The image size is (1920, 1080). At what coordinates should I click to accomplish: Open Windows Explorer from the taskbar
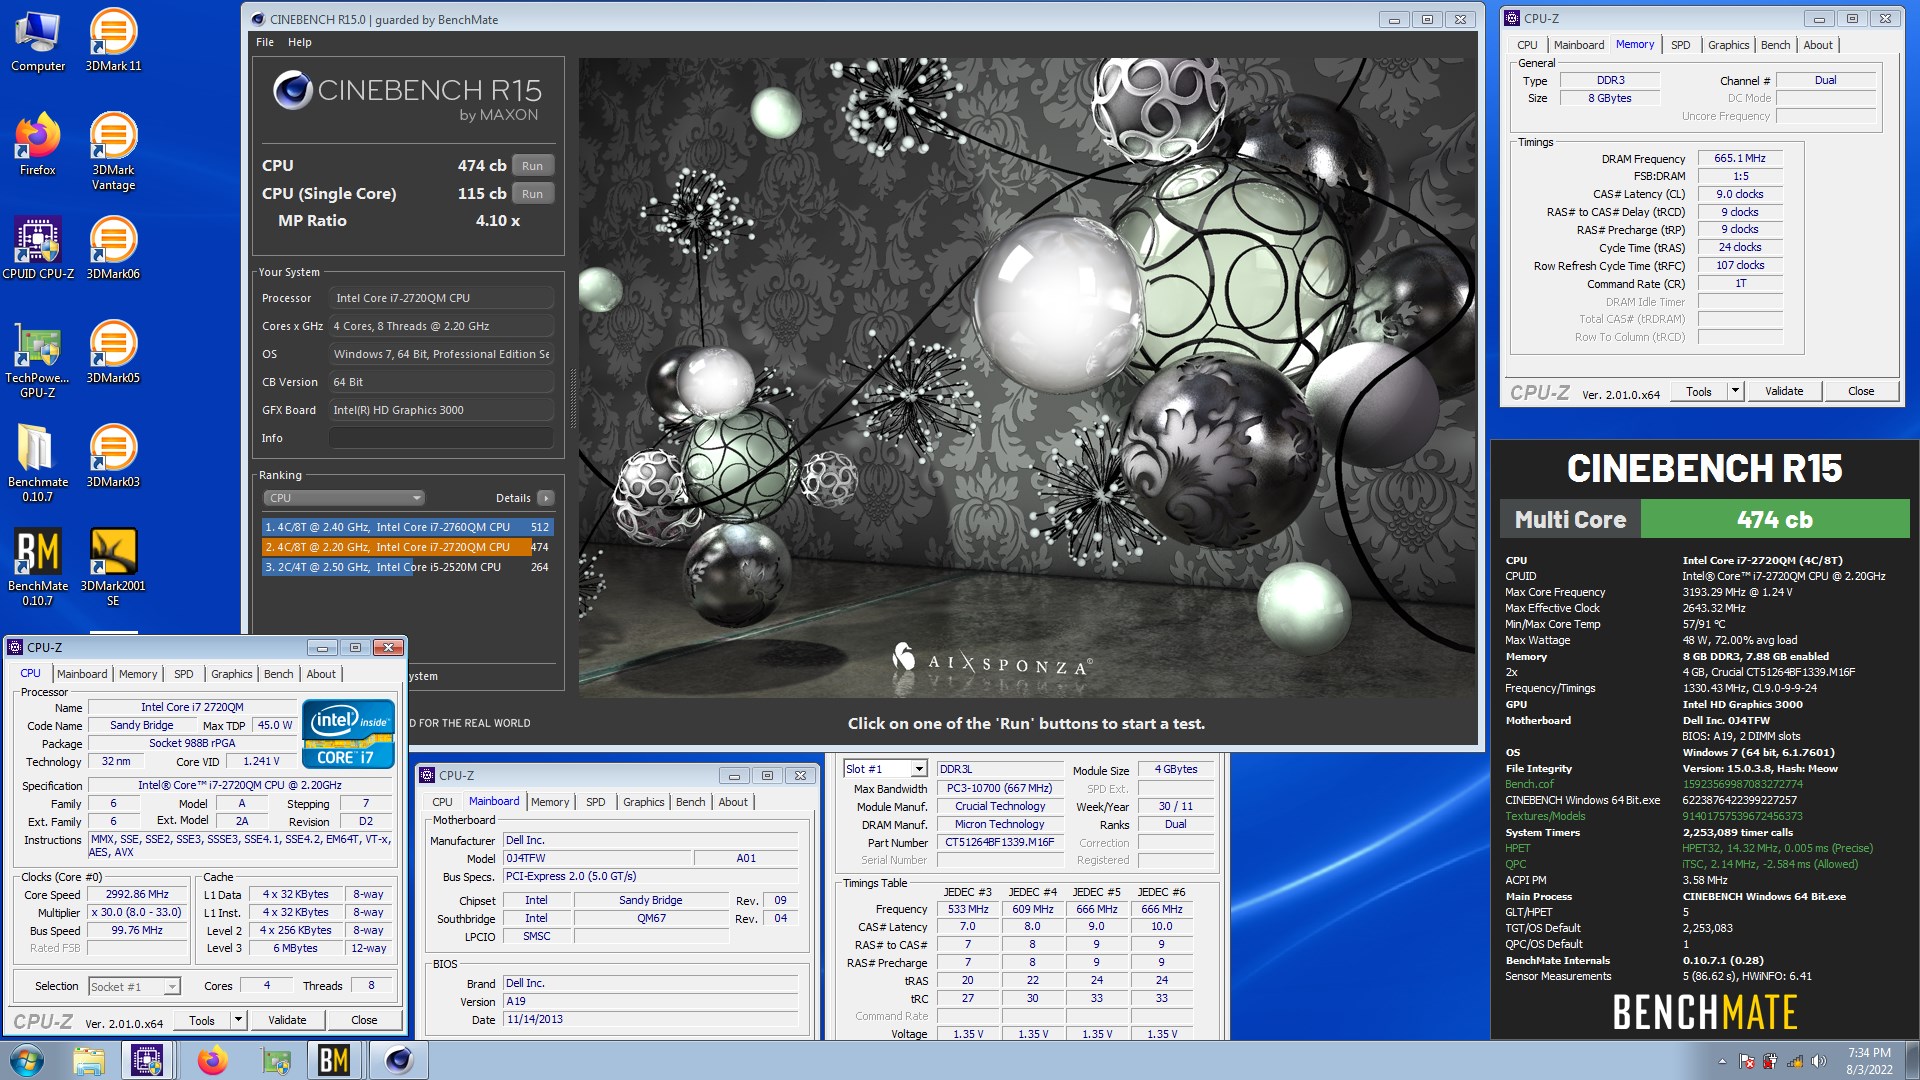(89, 1060)
